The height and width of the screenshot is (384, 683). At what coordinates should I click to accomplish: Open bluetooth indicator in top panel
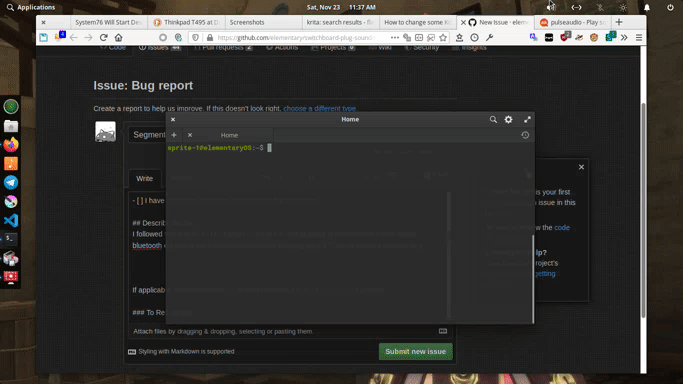[x=600, y=7]
